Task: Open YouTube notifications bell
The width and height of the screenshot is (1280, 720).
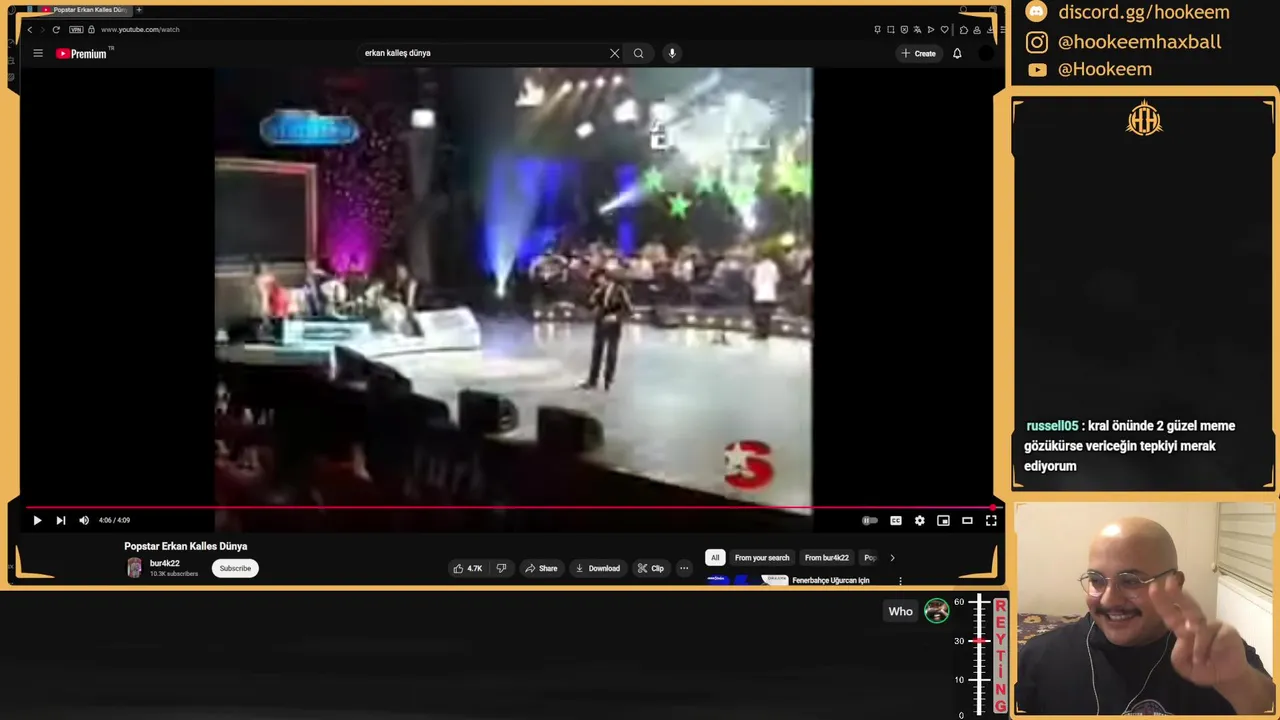Action: point(957,53)
